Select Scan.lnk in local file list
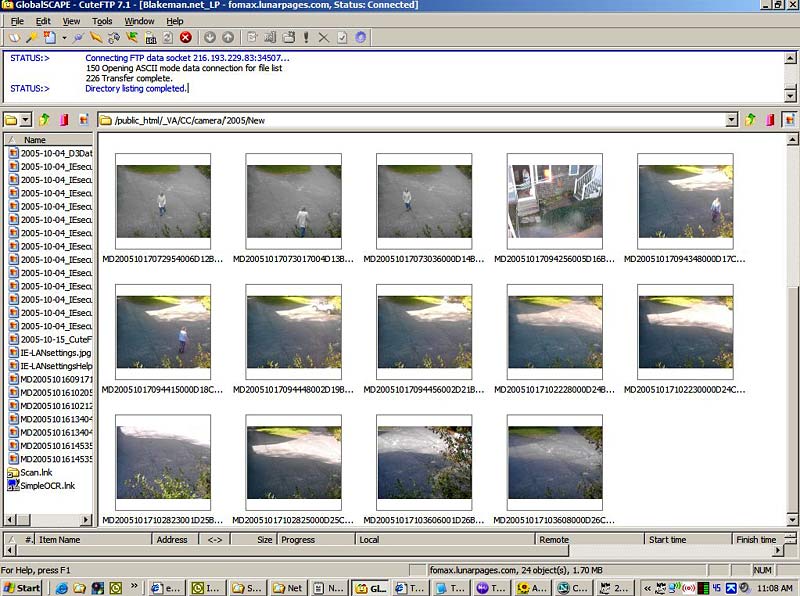This screenshot has width=800, height=596. [37, 472]
